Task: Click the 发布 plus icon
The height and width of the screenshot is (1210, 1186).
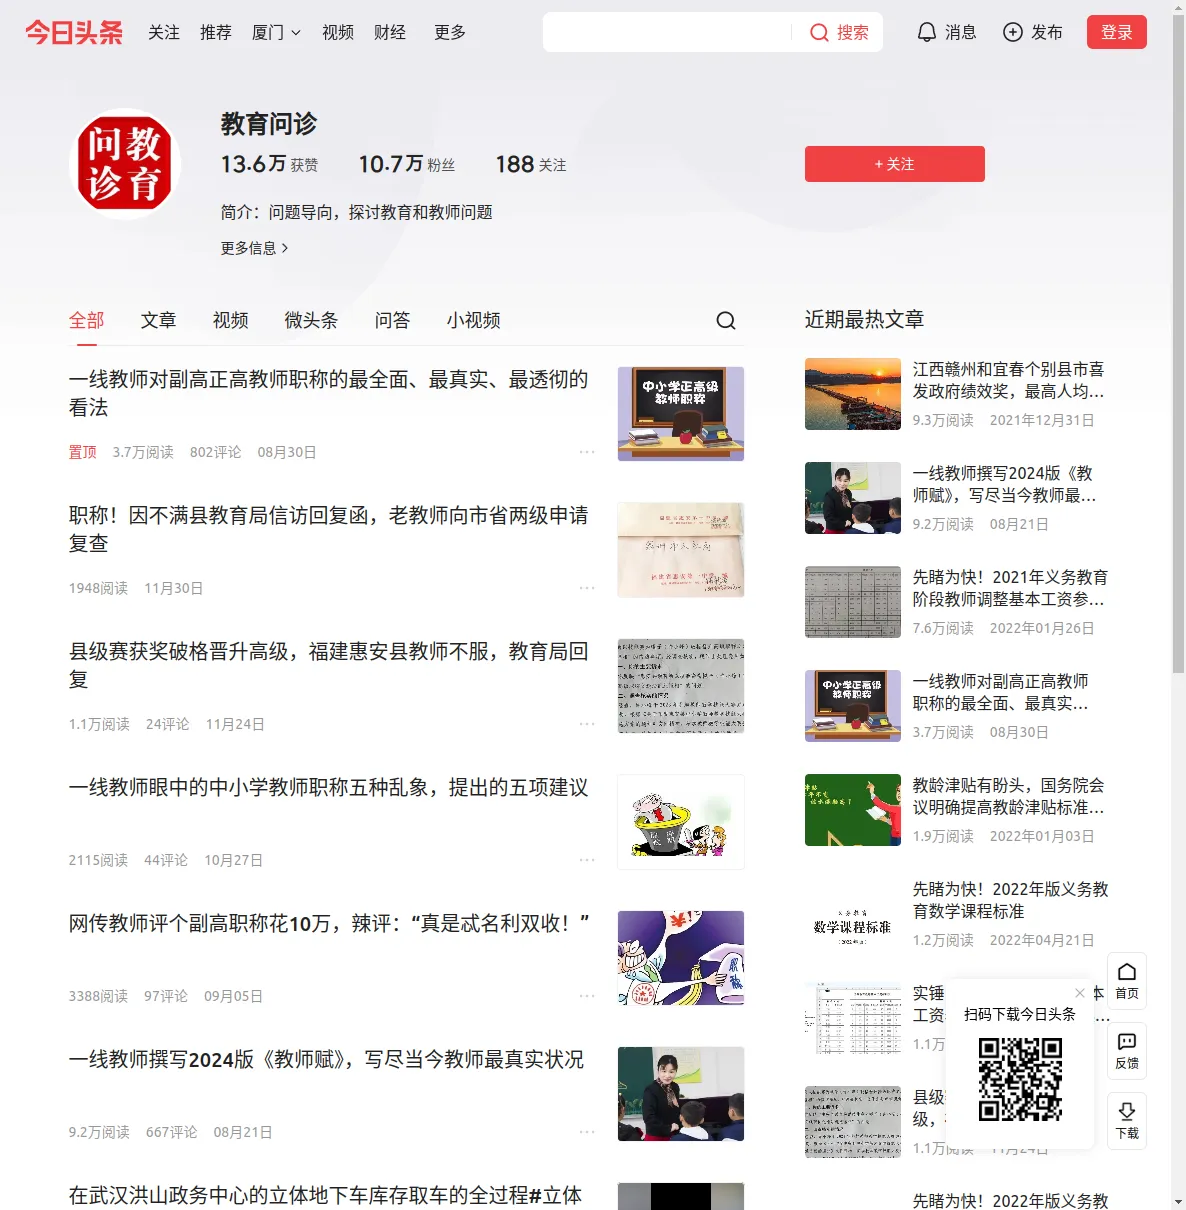Action: pyautogui.click(x=1013, y=33)
